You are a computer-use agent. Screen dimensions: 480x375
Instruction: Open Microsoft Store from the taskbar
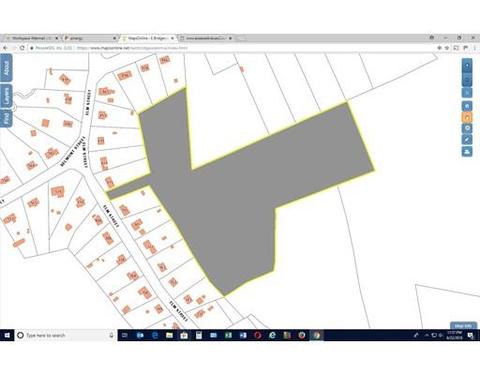tap(184, 335)
